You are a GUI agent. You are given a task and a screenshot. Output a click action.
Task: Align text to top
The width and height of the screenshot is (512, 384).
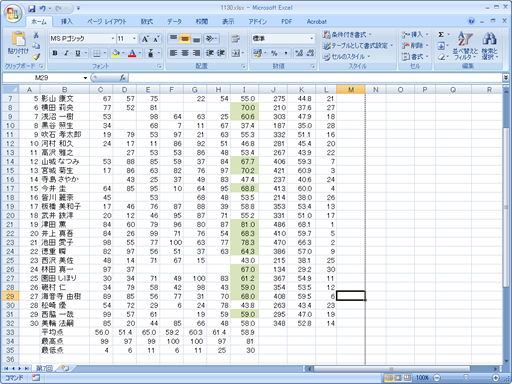173,39
